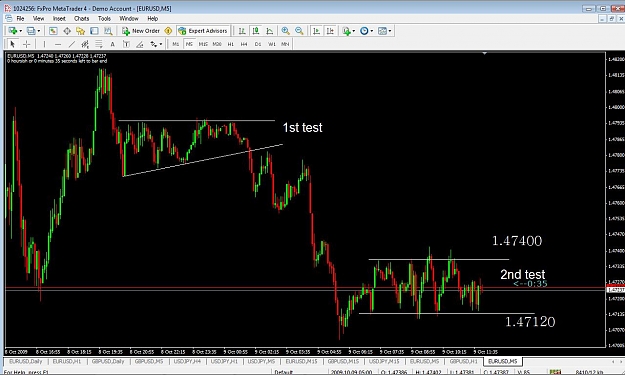Expand the Periods dropdown arrow
The height and width of the screenshot is (375, 625).
(x=371, y=31)
